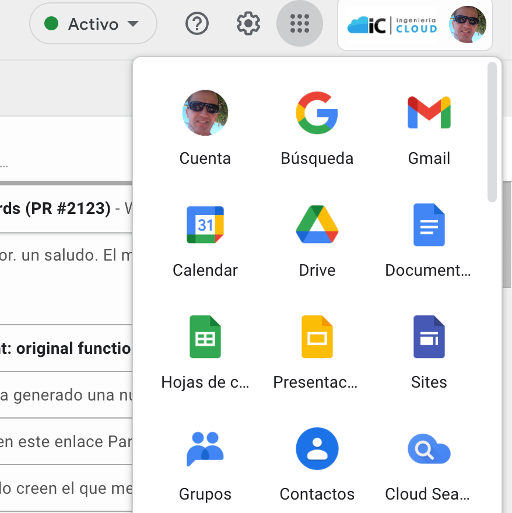The height and width of the screenshot is (513, 512).
Task: Open email with 'un saludo. El m' text
Action: pos(66,278)
